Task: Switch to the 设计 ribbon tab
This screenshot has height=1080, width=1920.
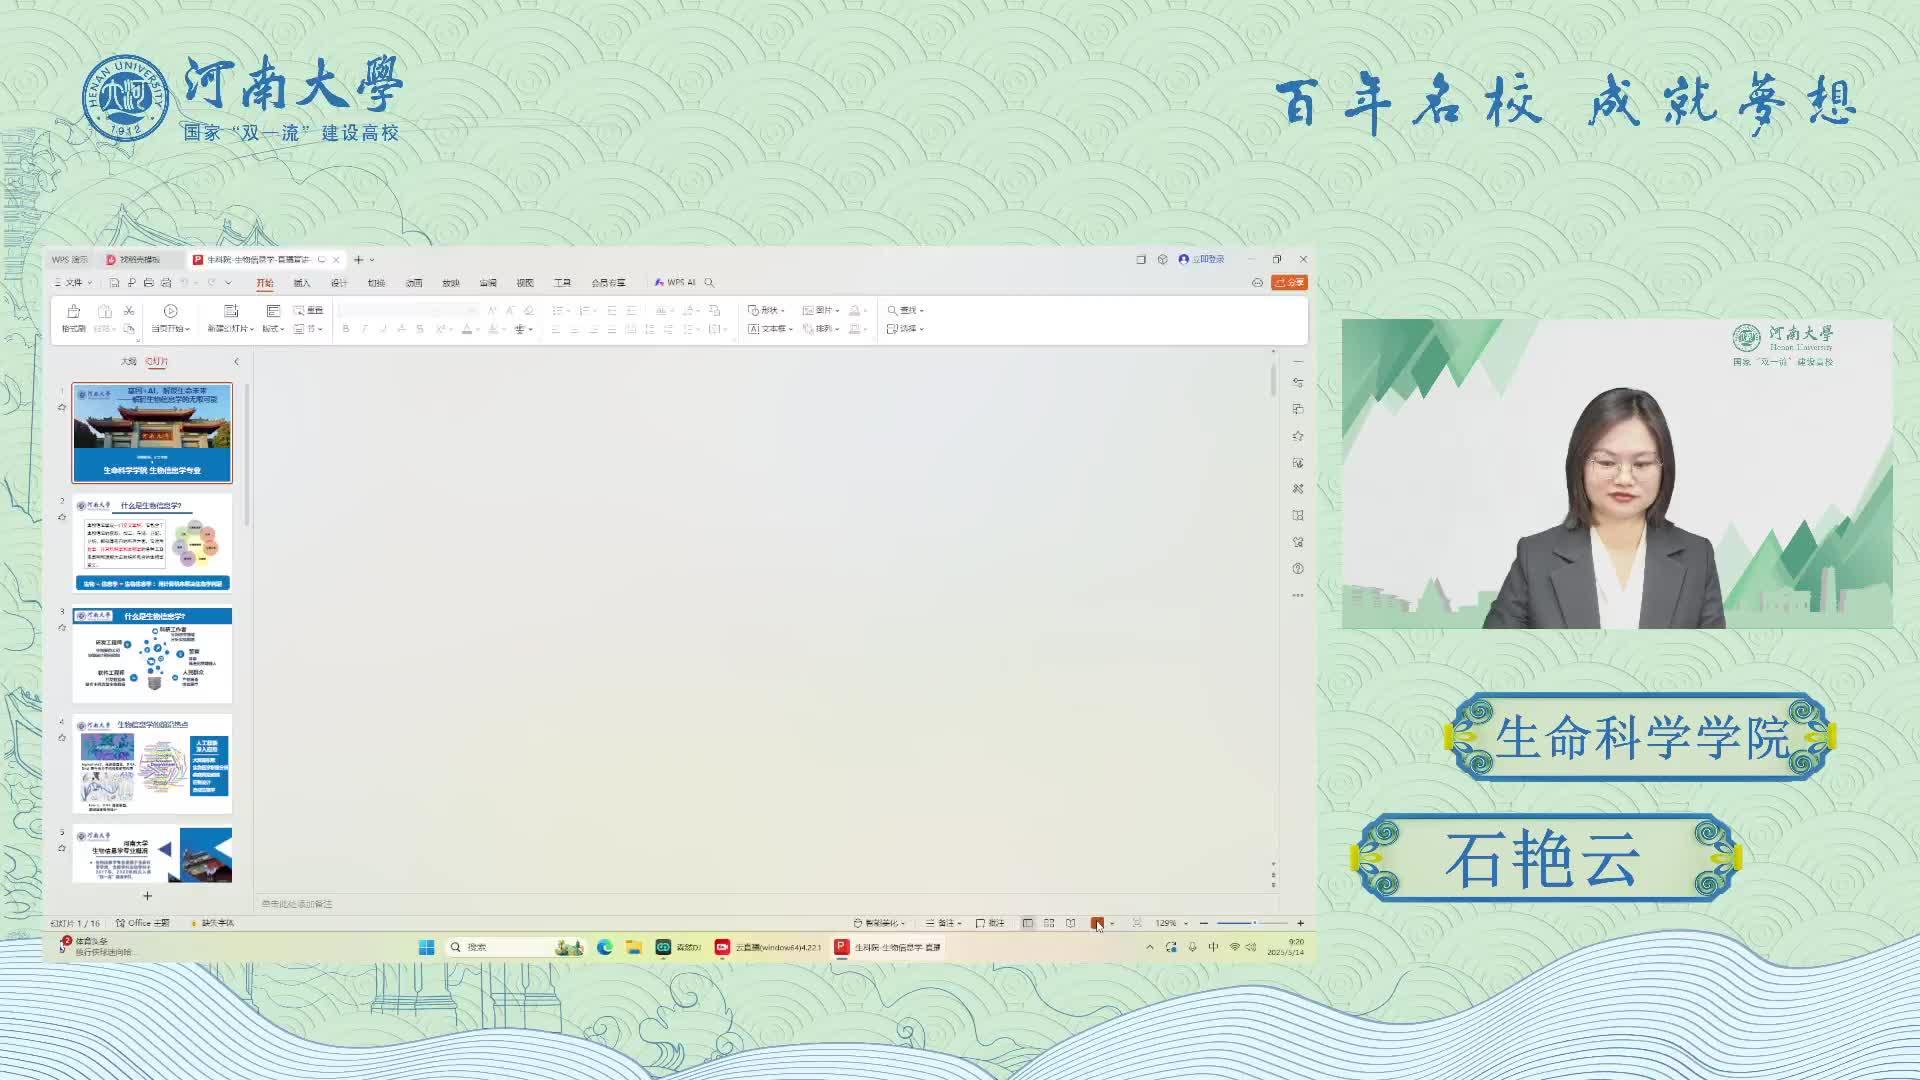Action: (339, 283)
